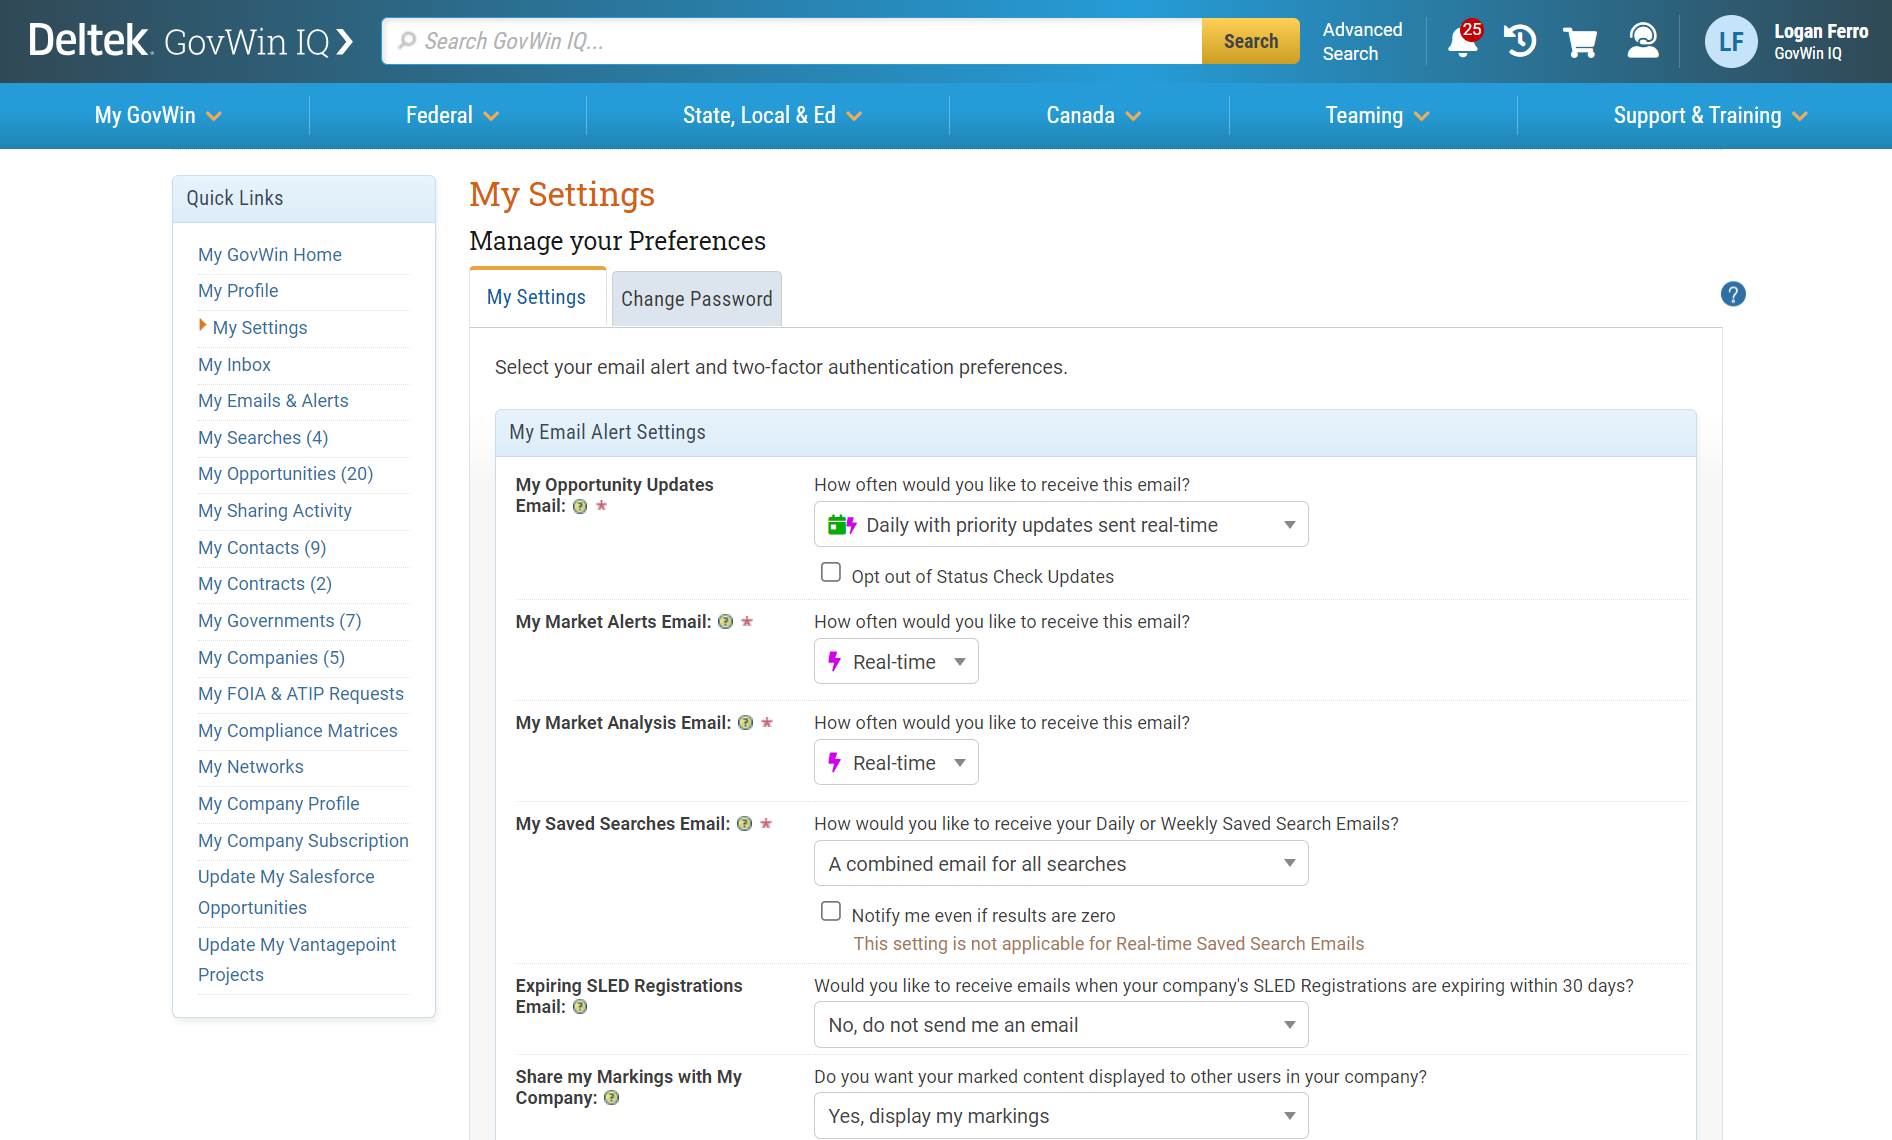Enable Notify me even if results are zero
The height and width of the screenshot is (1140, 1892).
pos(831,911)
